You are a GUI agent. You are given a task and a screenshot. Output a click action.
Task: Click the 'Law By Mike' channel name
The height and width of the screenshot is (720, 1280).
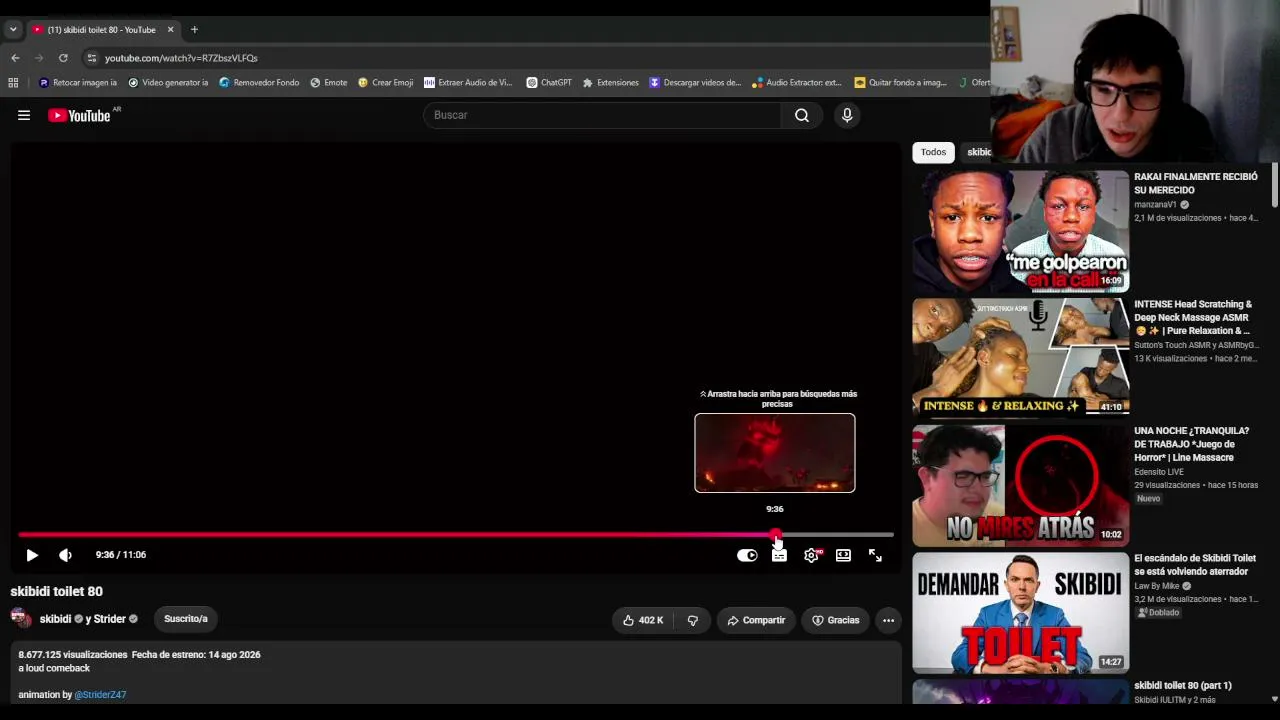(x=1156, y=586)
